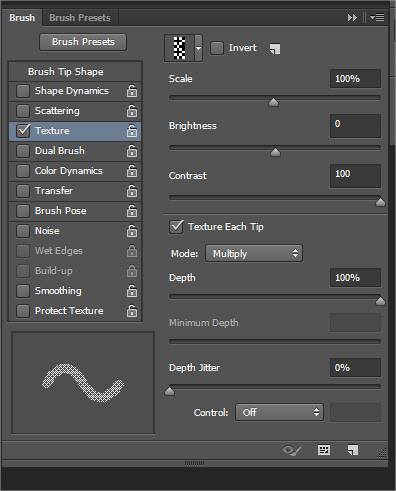Enable the Color Dynamics checkbox

[x=23, y=171]
